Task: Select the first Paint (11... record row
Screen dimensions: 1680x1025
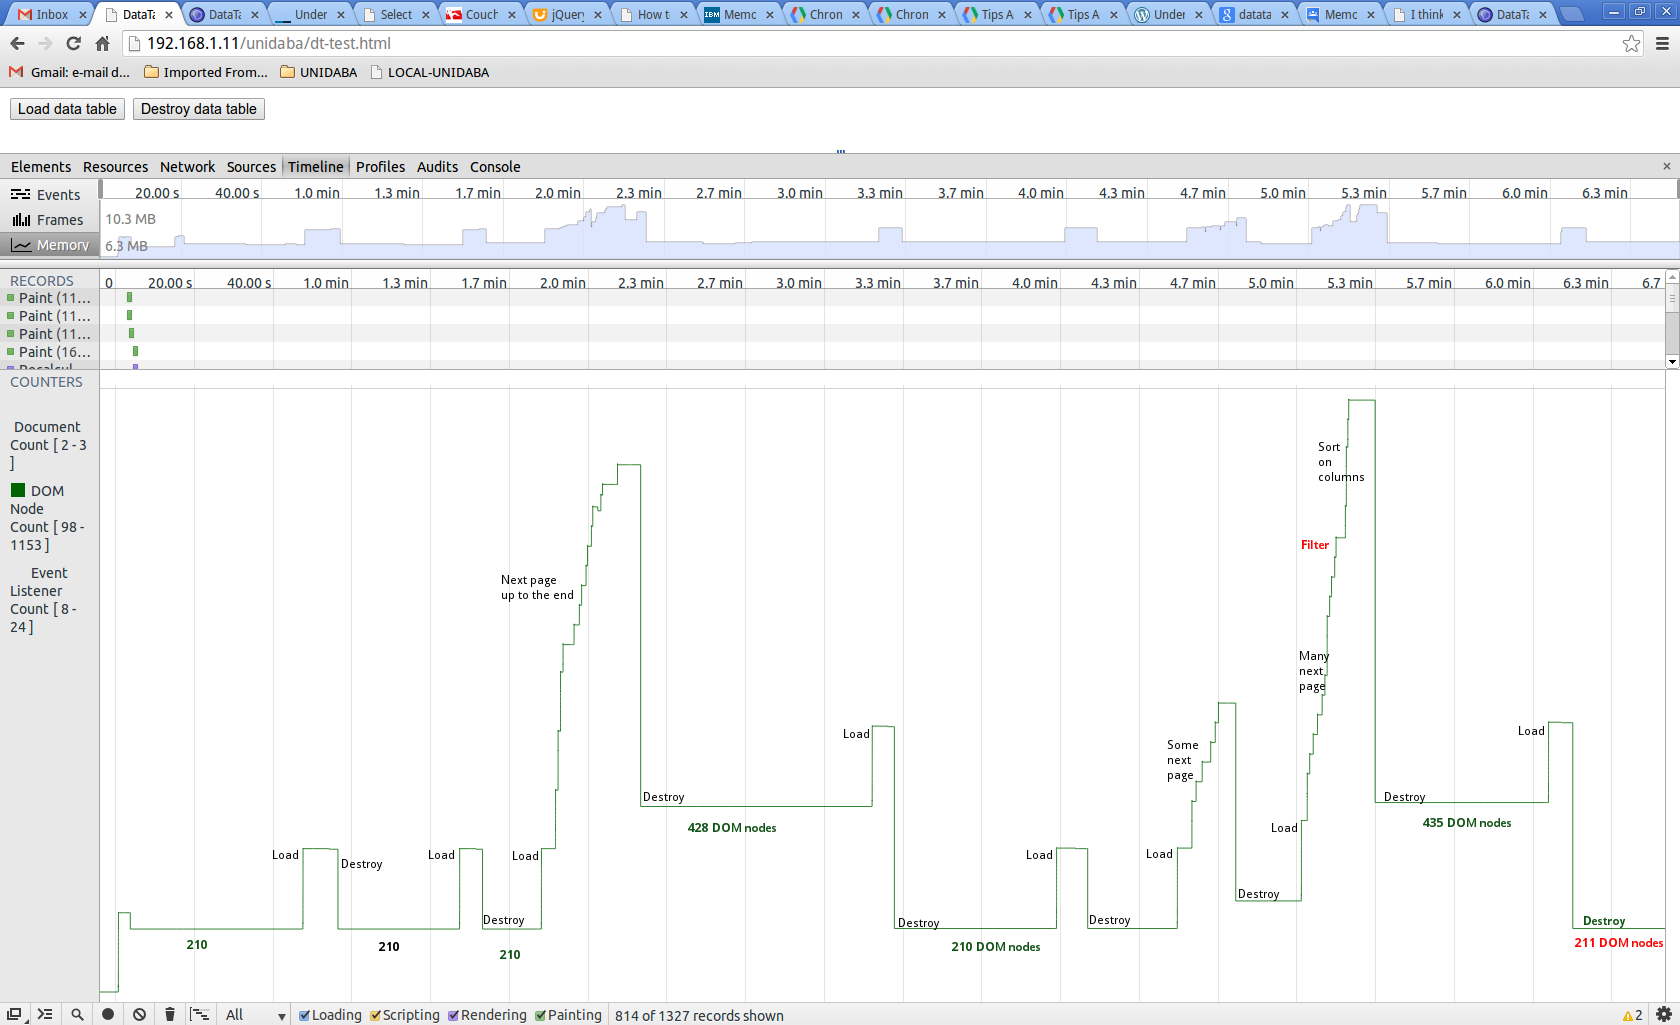Action: (50, 298)
